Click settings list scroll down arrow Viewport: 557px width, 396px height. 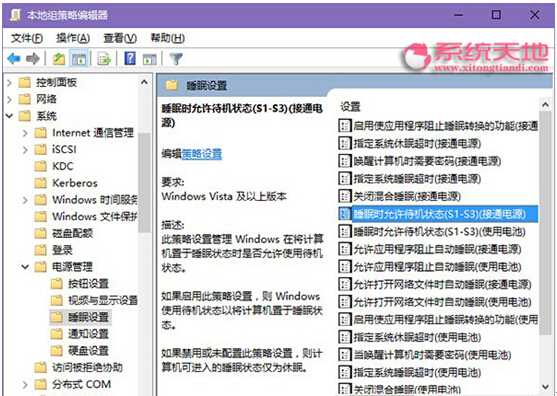click(x=545, y=386)
